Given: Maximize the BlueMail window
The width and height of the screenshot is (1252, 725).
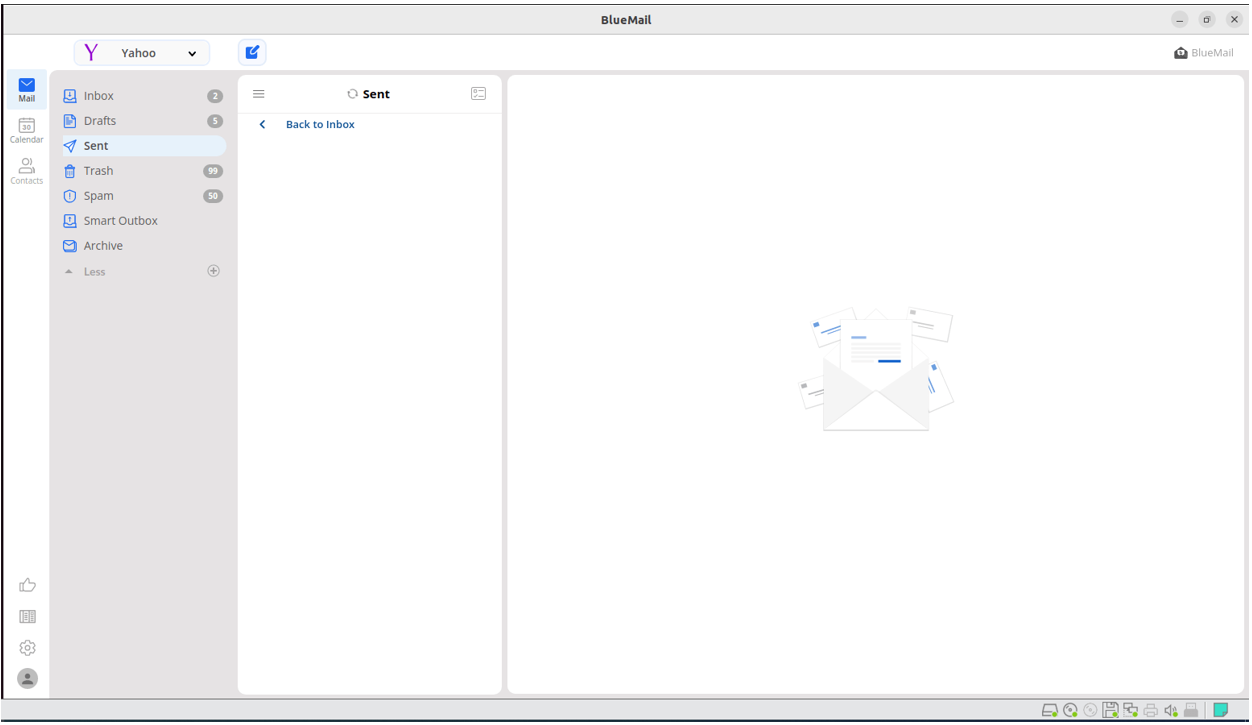Looking at the screenshot, I should (1207, 20).
